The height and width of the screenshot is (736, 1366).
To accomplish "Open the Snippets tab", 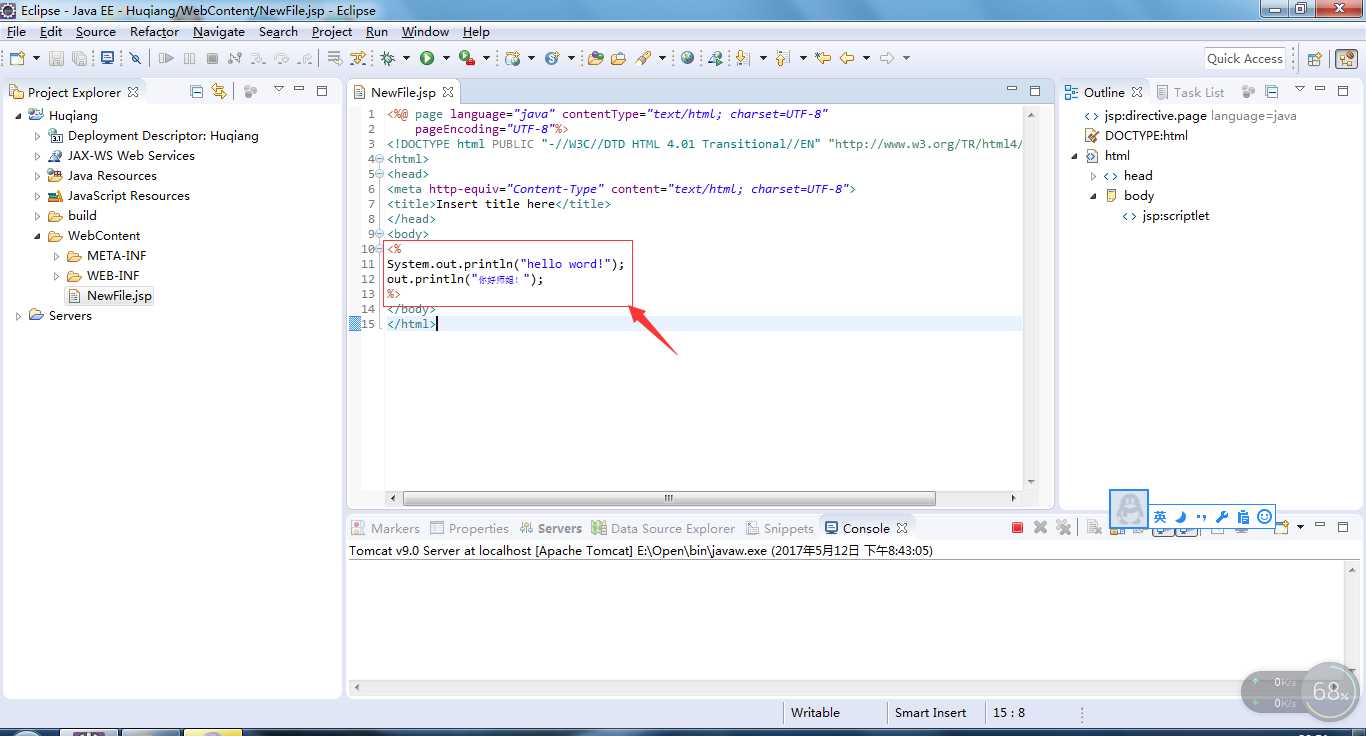I will (x=779, y=528).
